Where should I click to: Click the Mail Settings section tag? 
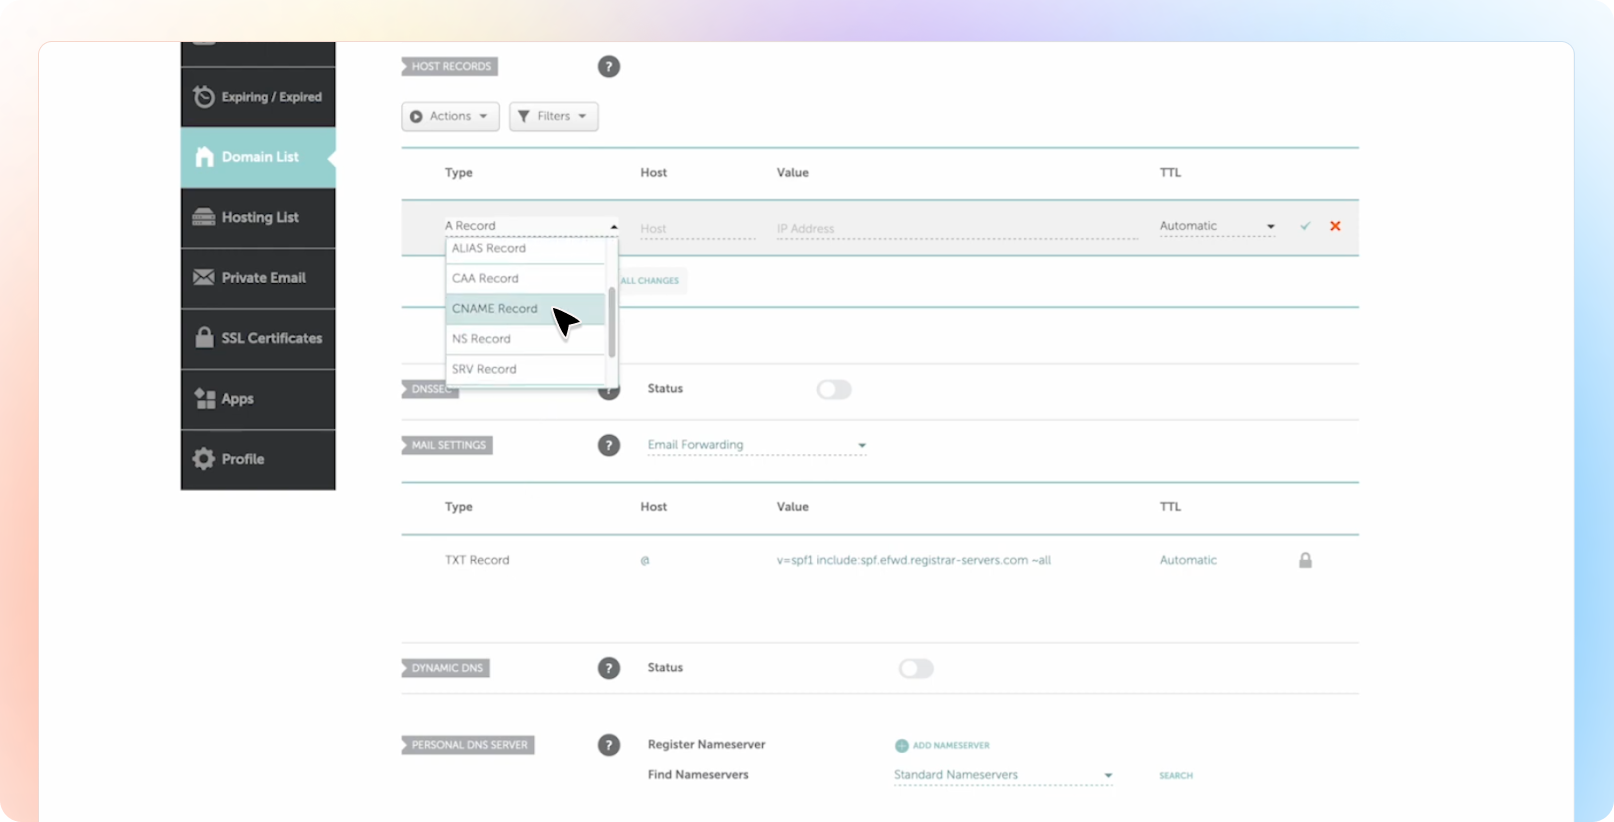[x=447, y=445]
